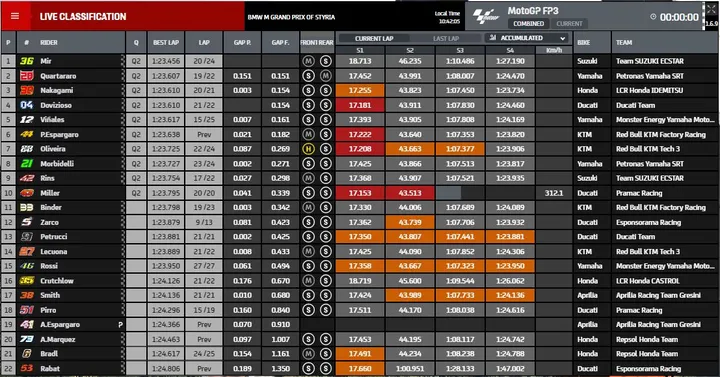Click Rossi's number 46 badge

tap(27, 266)
